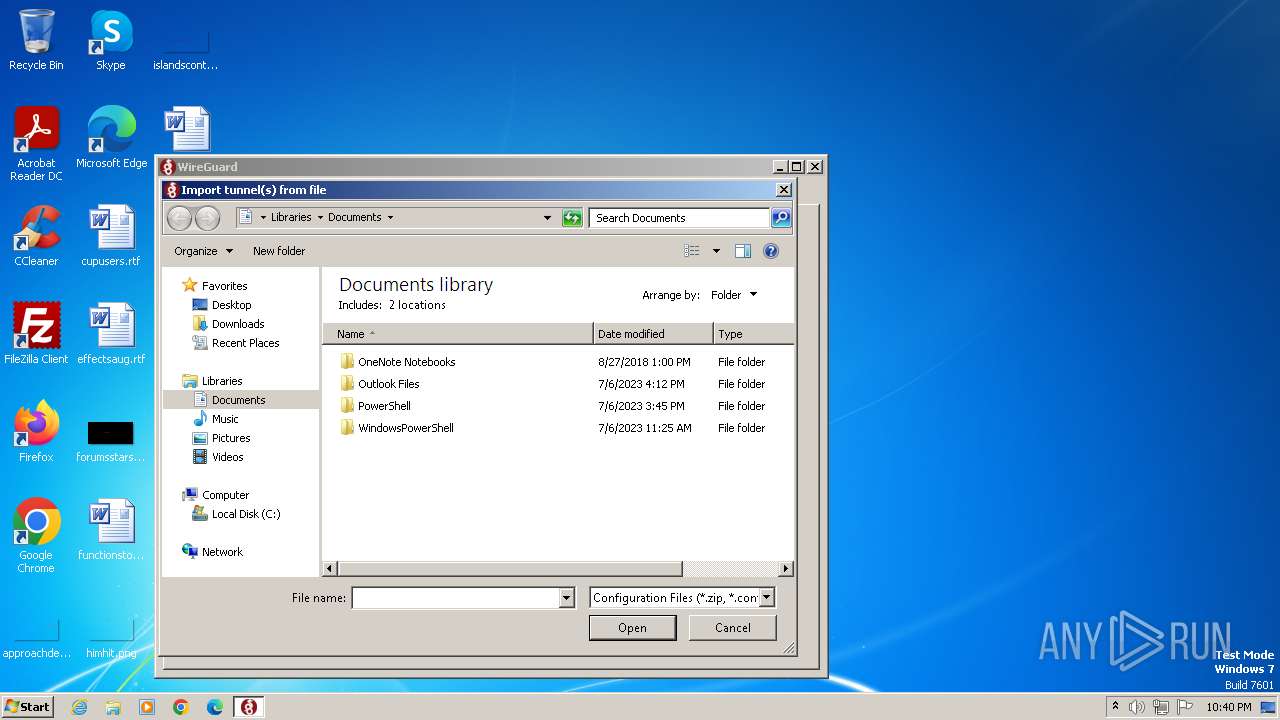Sort by the Type column header
The width and height of the screenshot is (1280, 720).
754,334
